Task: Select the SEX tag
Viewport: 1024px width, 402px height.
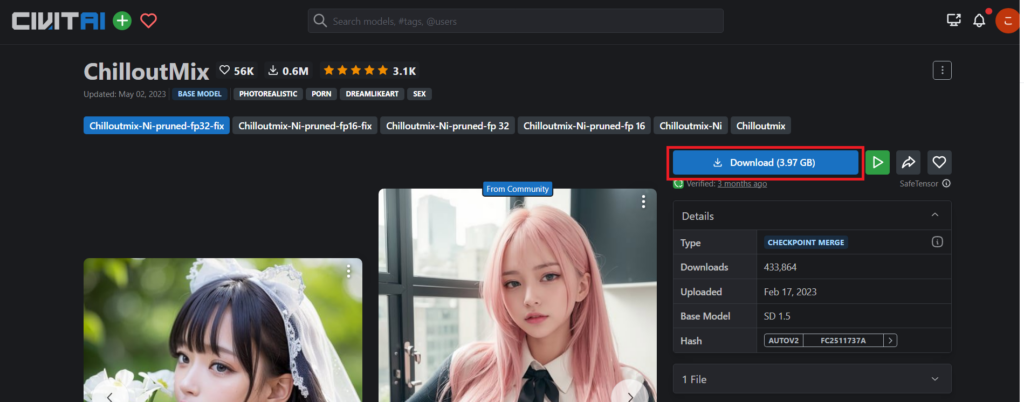Action: (x=419, y=94)
